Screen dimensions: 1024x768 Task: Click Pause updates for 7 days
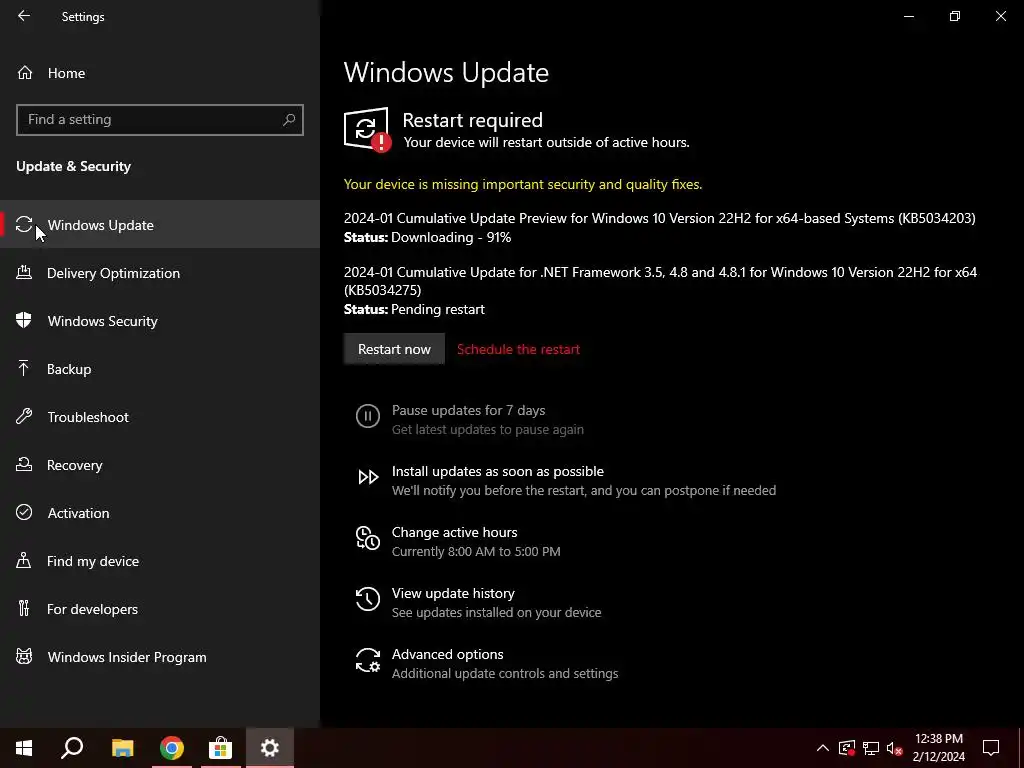468,410
